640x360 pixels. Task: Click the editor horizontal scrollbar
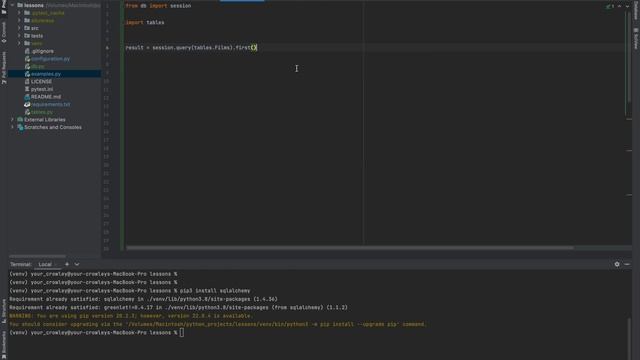(x=349, y=247)
